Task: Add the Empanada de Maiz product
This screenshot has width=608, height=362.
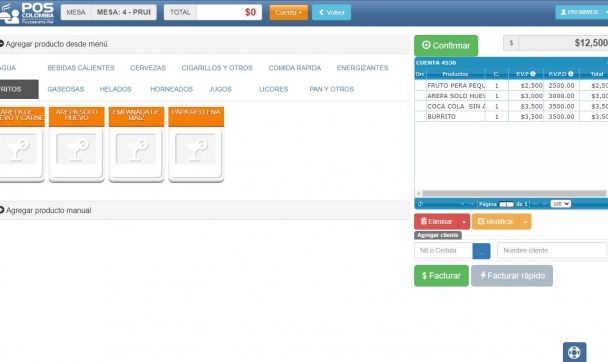Action: click(x=136, y=144)
